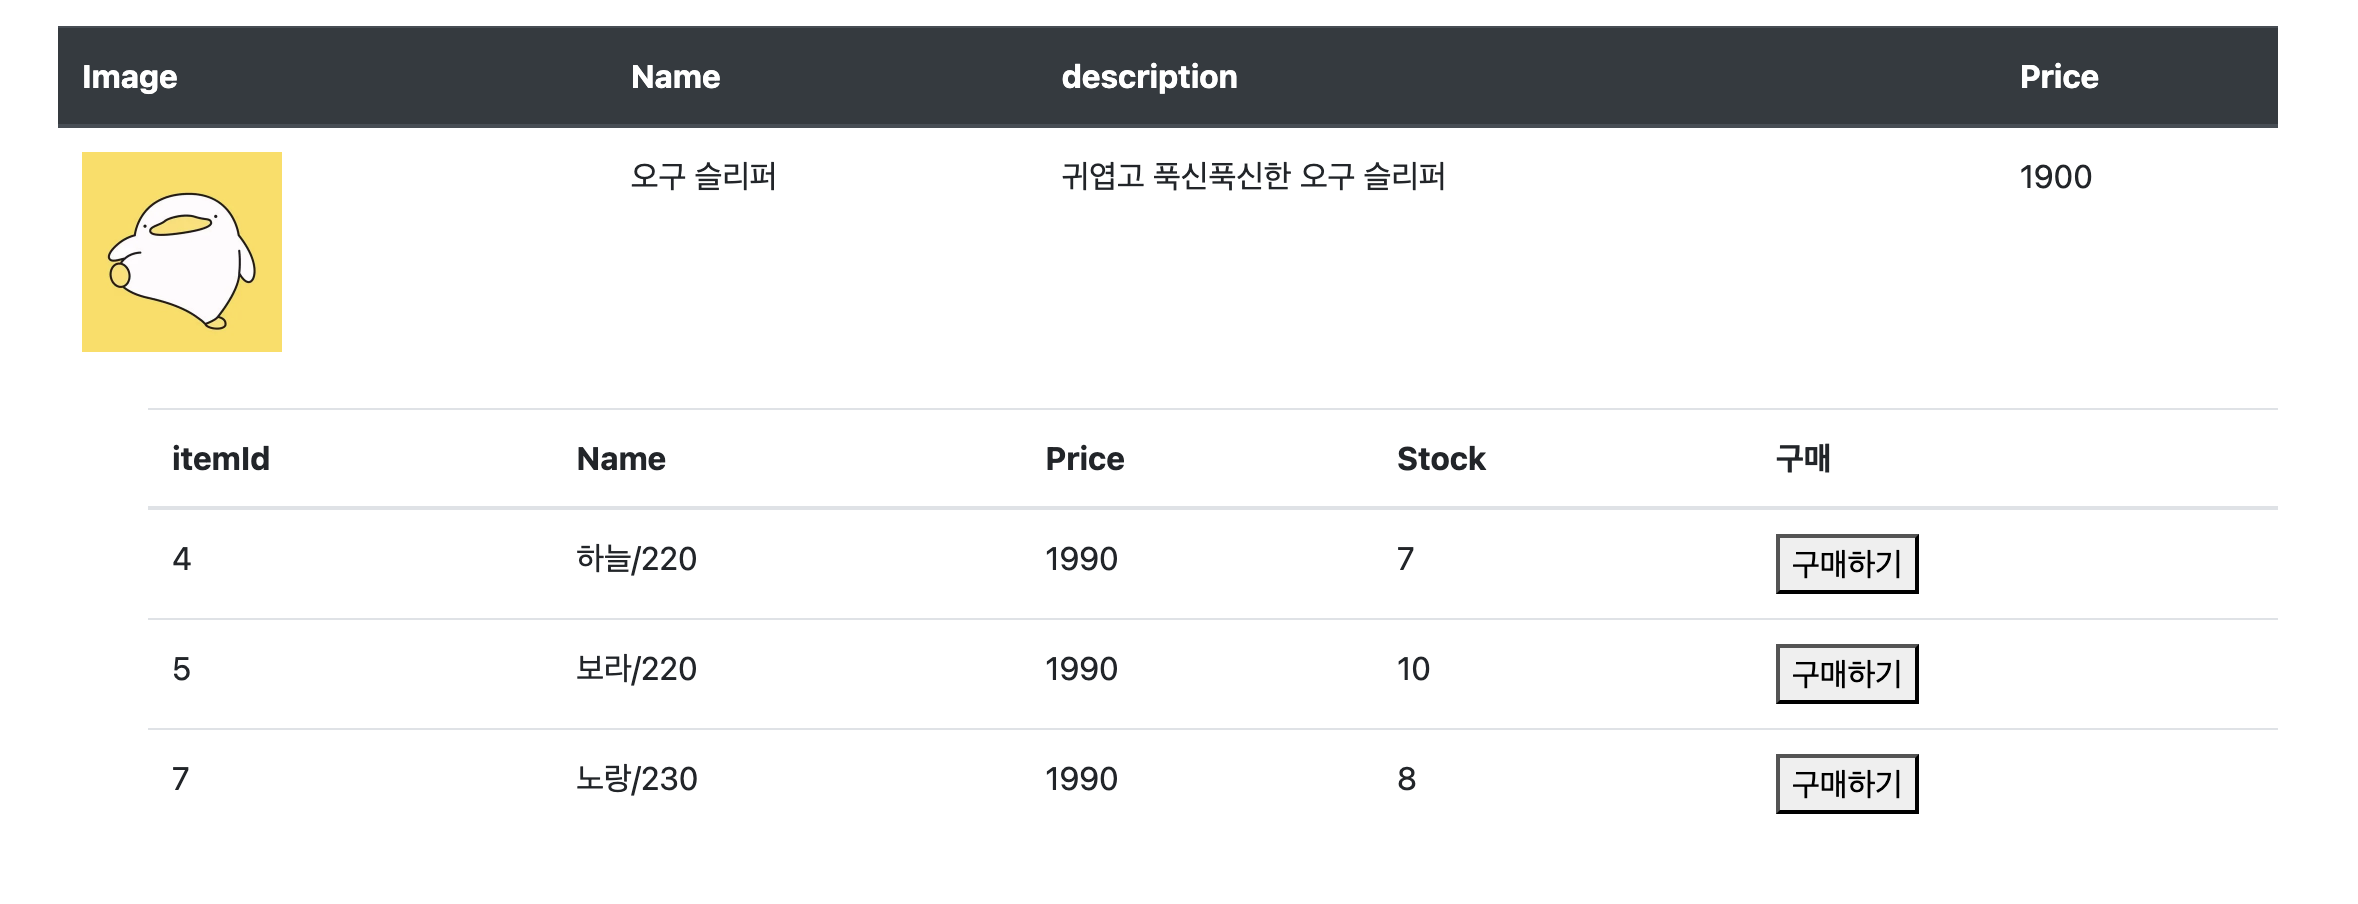Click the 구매 column header
The image size is (2358, 904).
click(1802, 459)
